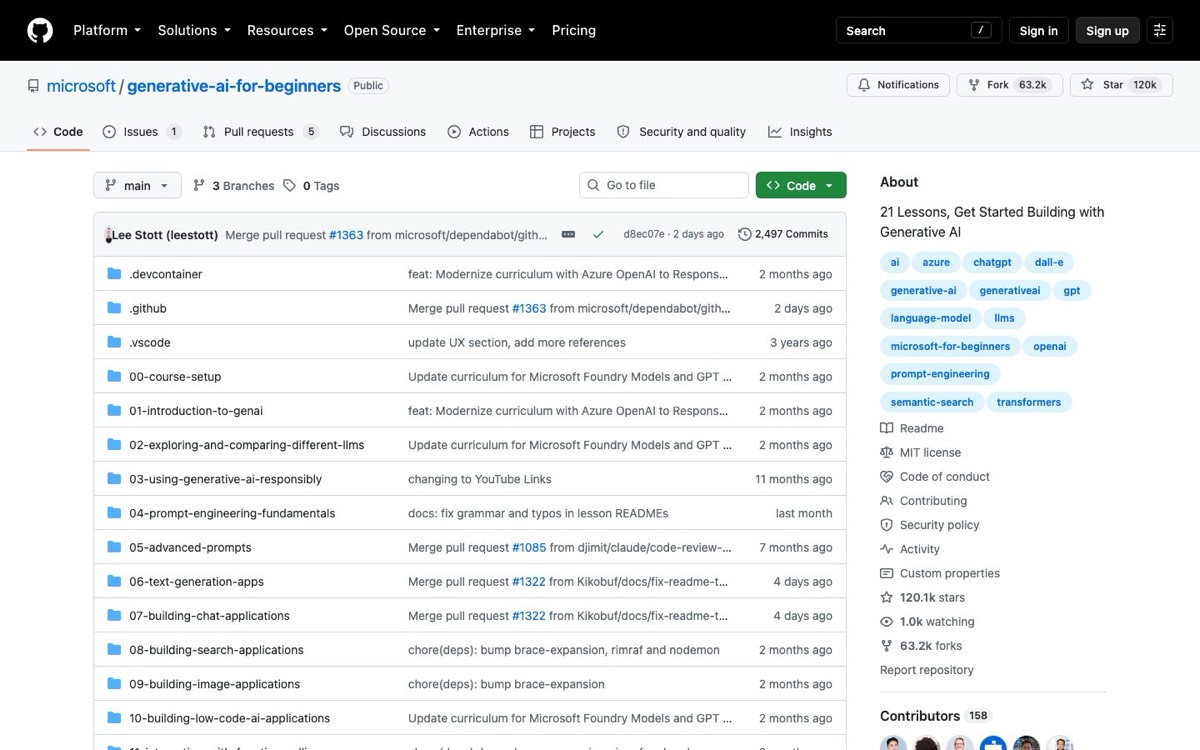Click the Report repository link
Viewport: 1200px width, 750px height.
[927, 670]
